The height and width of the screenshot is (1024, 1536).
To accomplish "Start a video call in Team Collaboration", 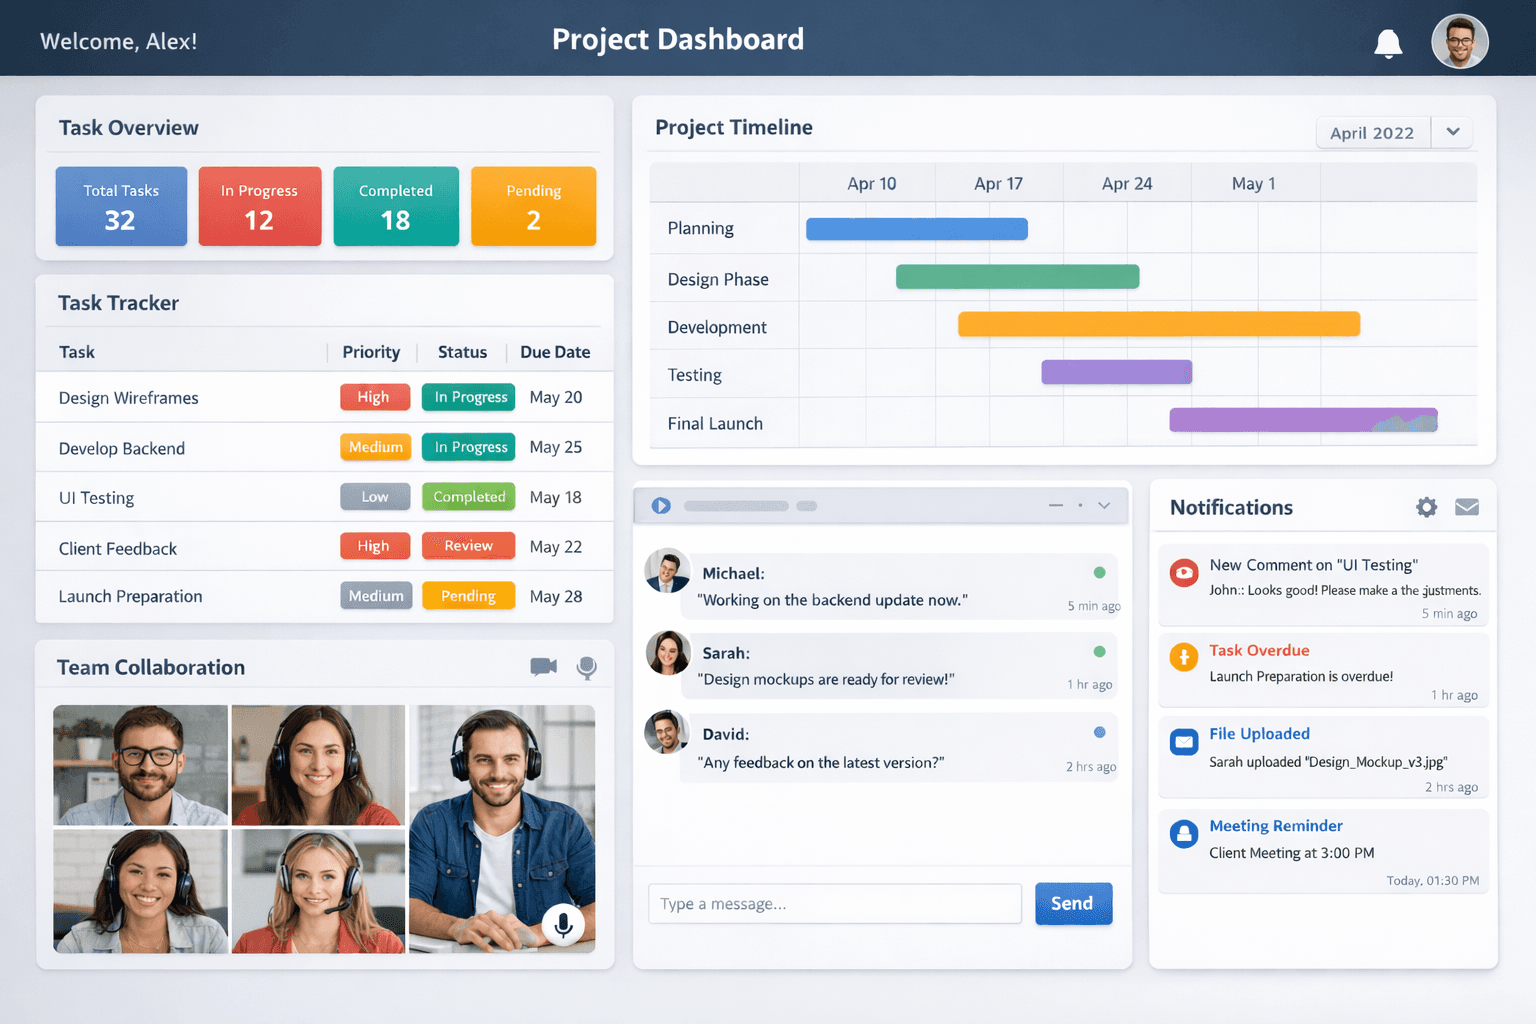I will (543, 667).
